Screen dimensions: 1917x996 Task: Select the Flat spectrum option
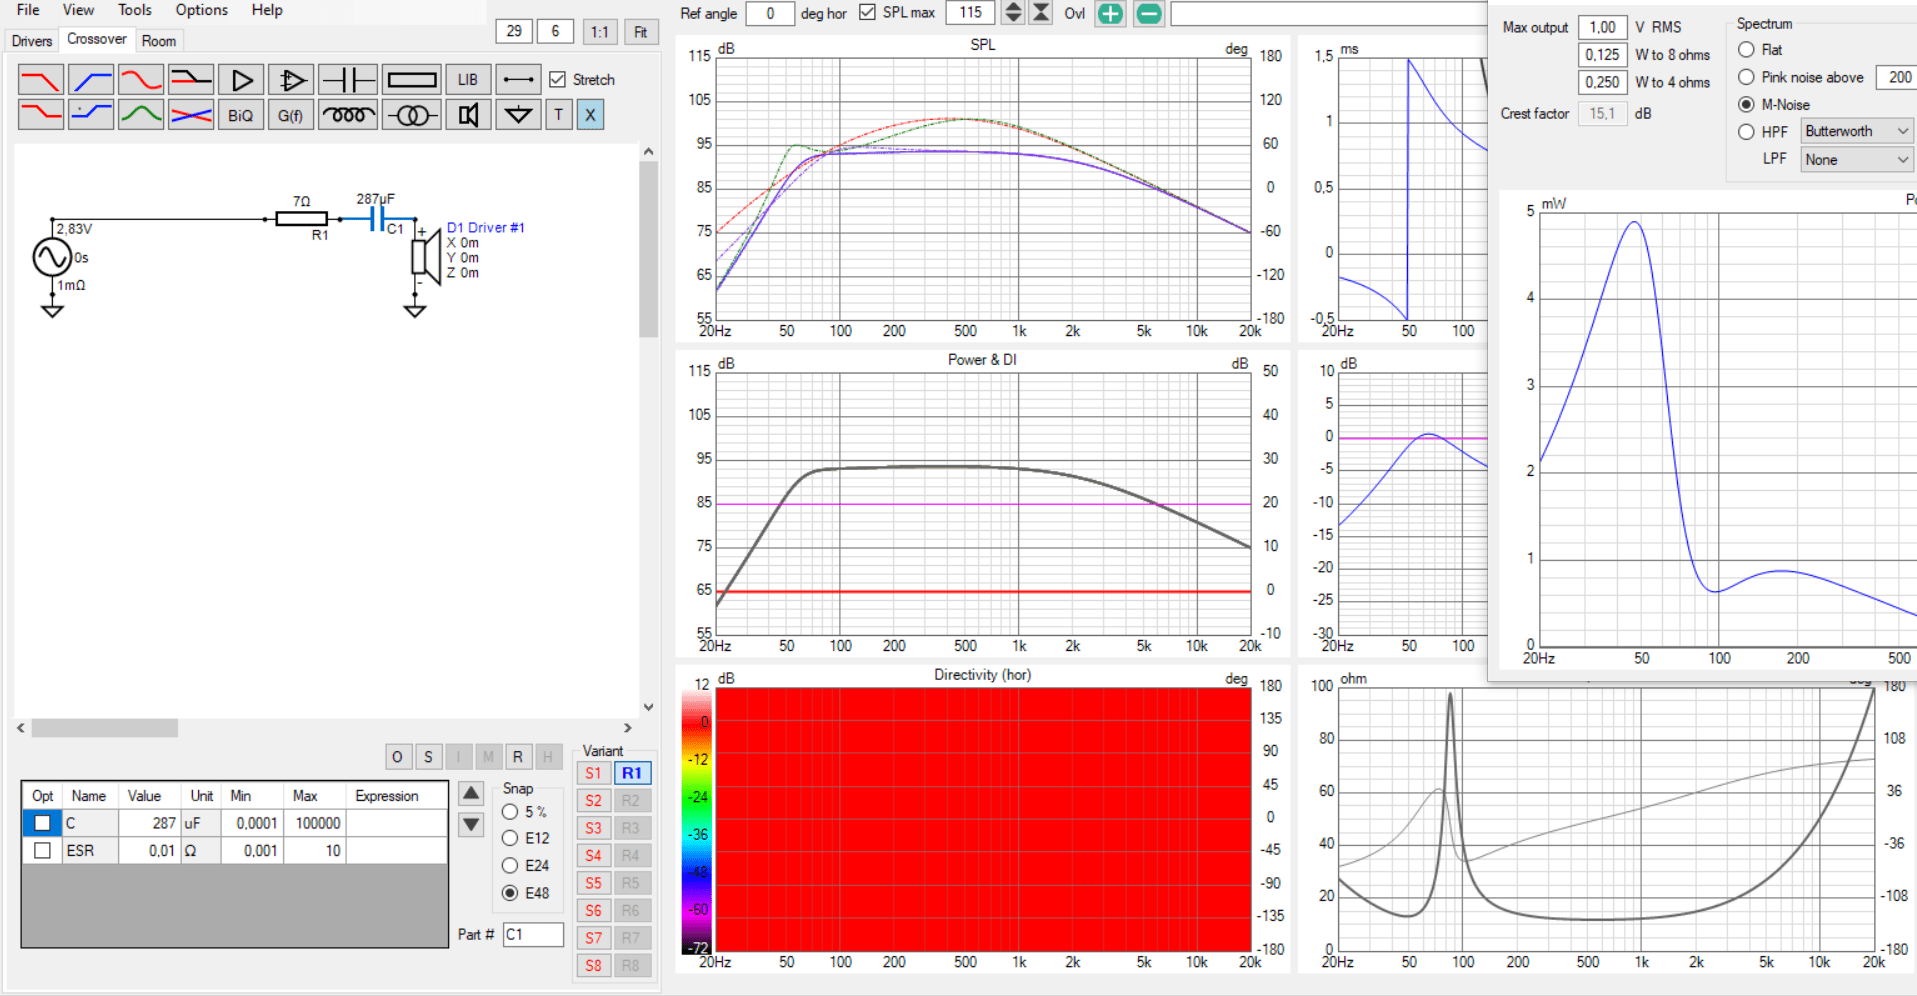(1746, 49)
